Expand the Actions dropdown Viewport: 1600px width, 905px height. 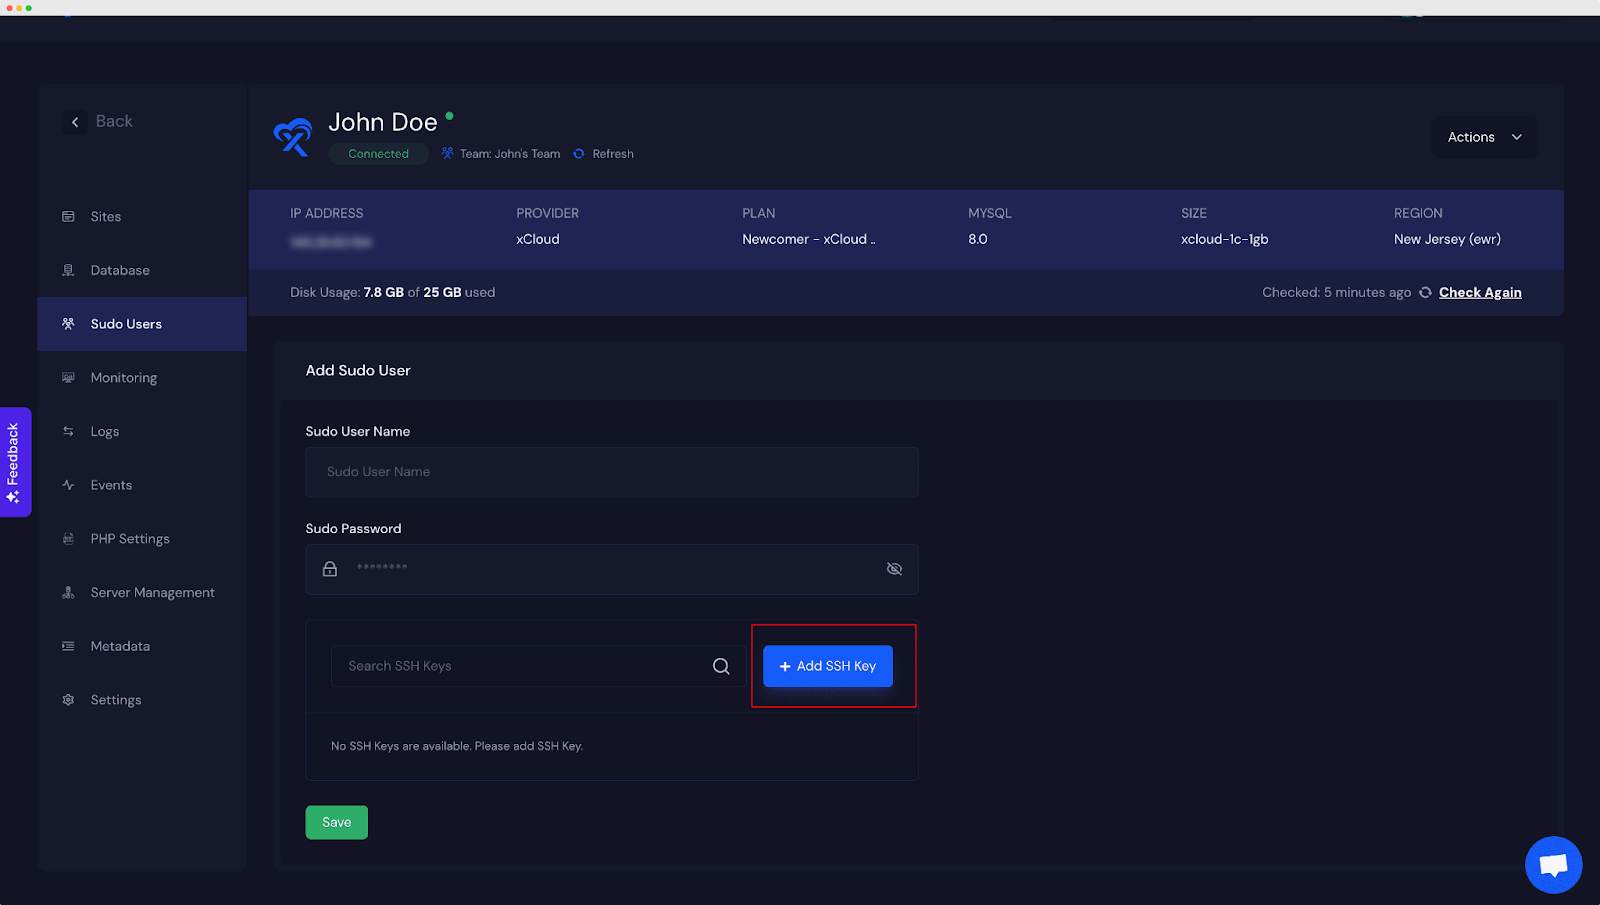(x=1484, y=137)
